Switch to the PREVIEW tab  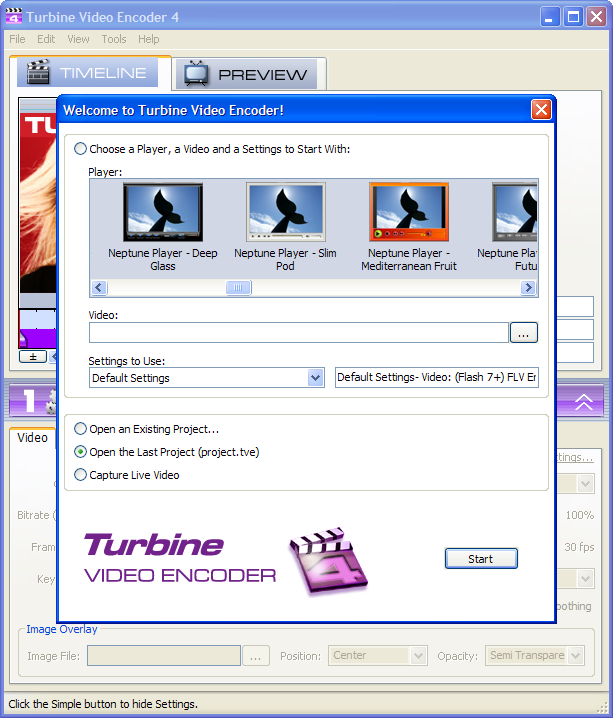pos(247,74)
